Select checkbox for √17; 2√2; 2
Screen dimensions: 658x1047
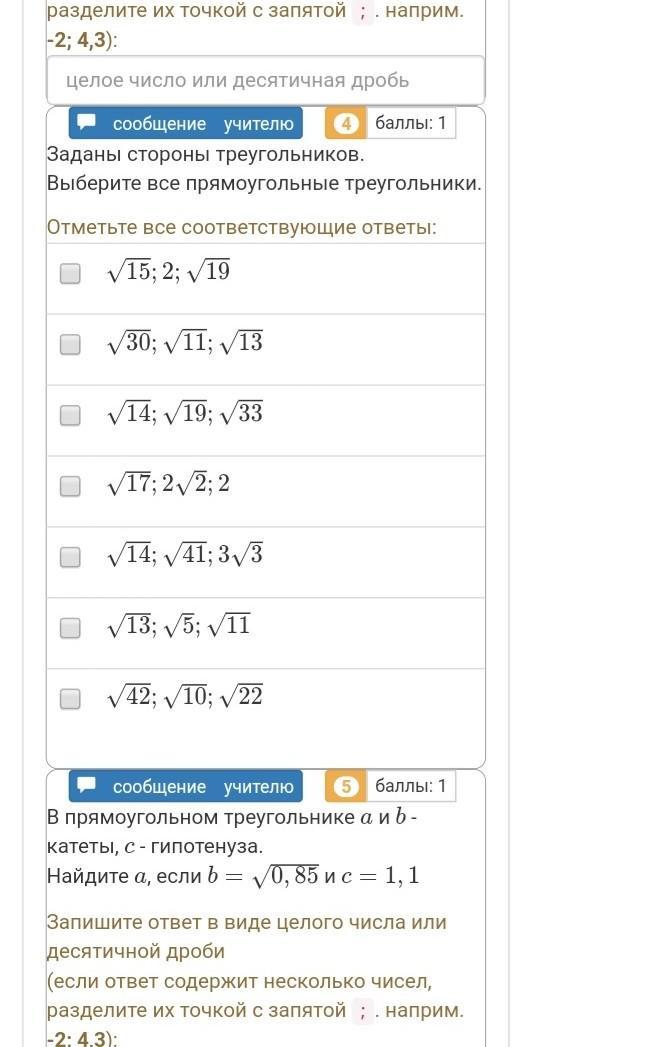(70, 486)
